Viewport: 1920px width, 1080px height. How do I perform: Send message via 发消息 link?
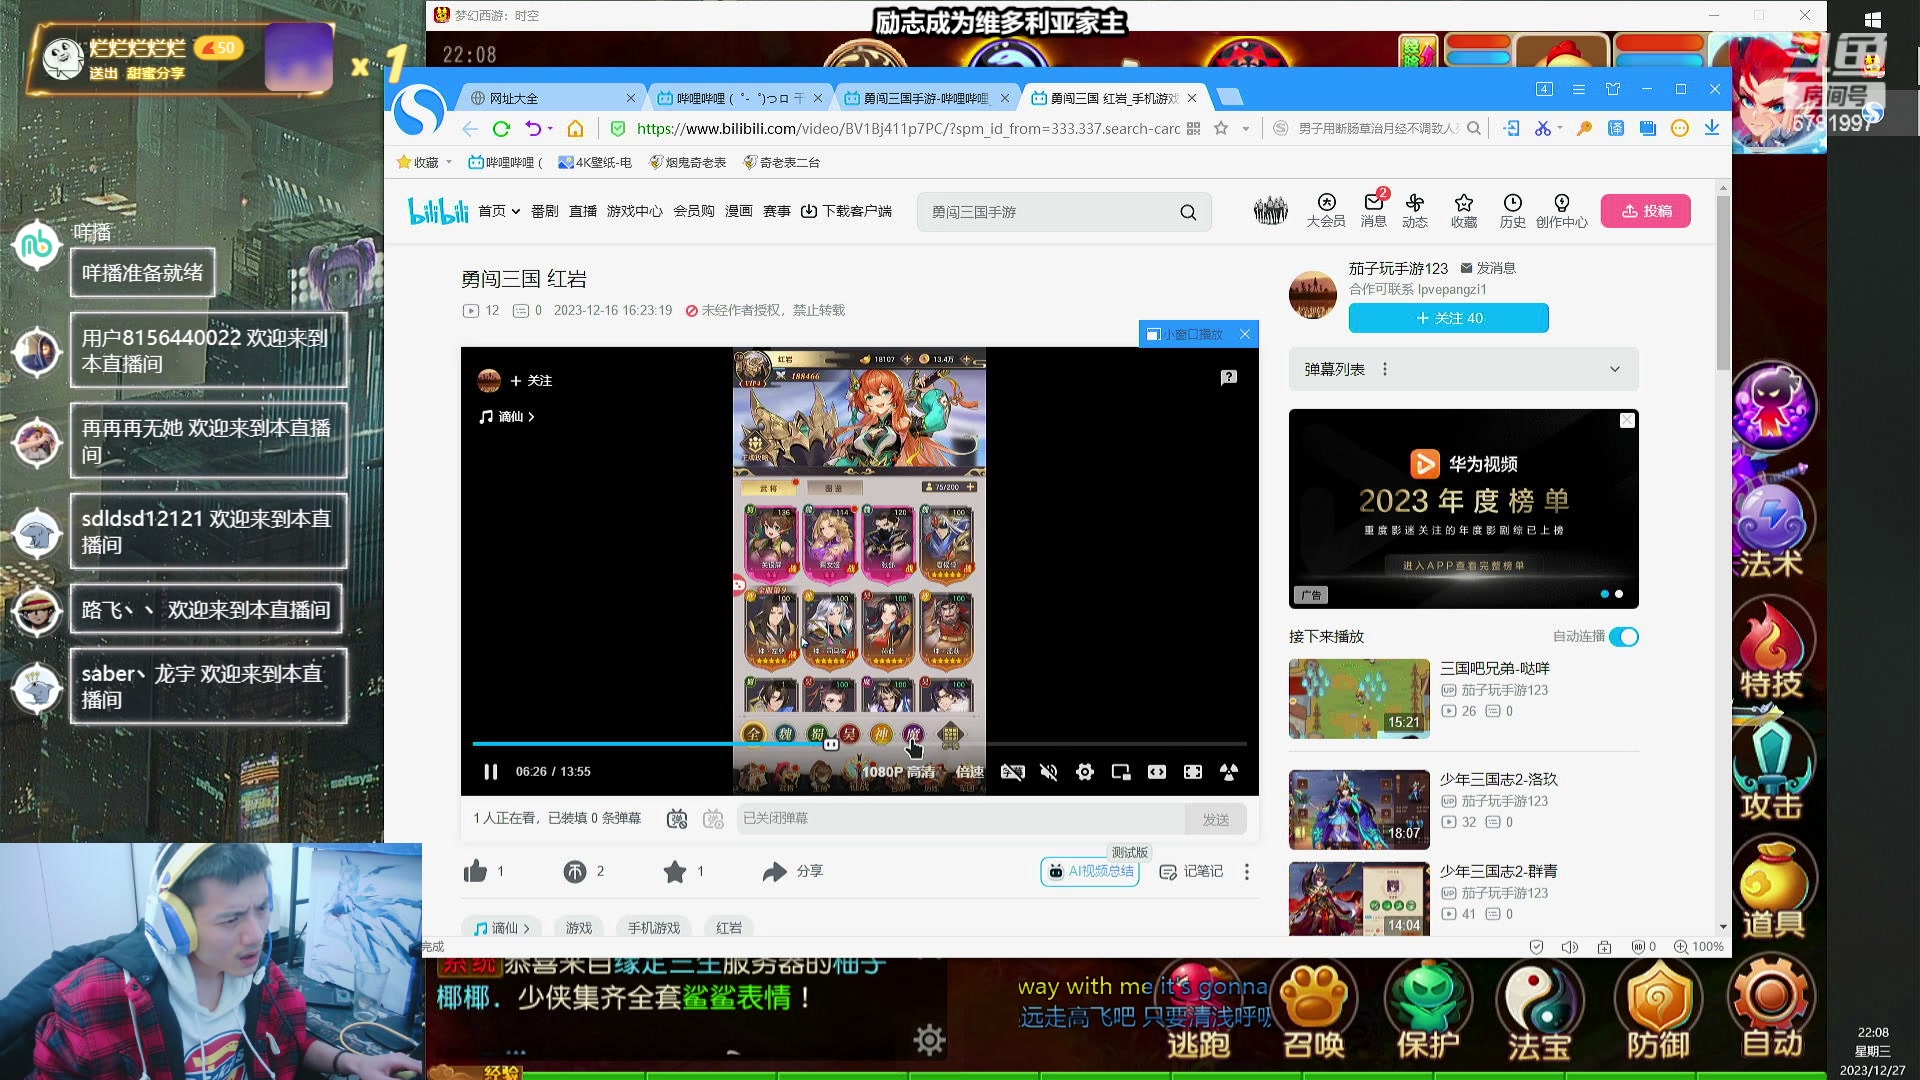(1488, 268)
